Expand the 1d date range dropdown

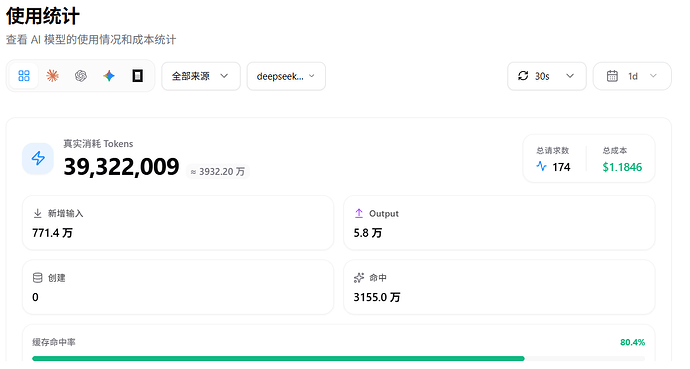[632, 76]
